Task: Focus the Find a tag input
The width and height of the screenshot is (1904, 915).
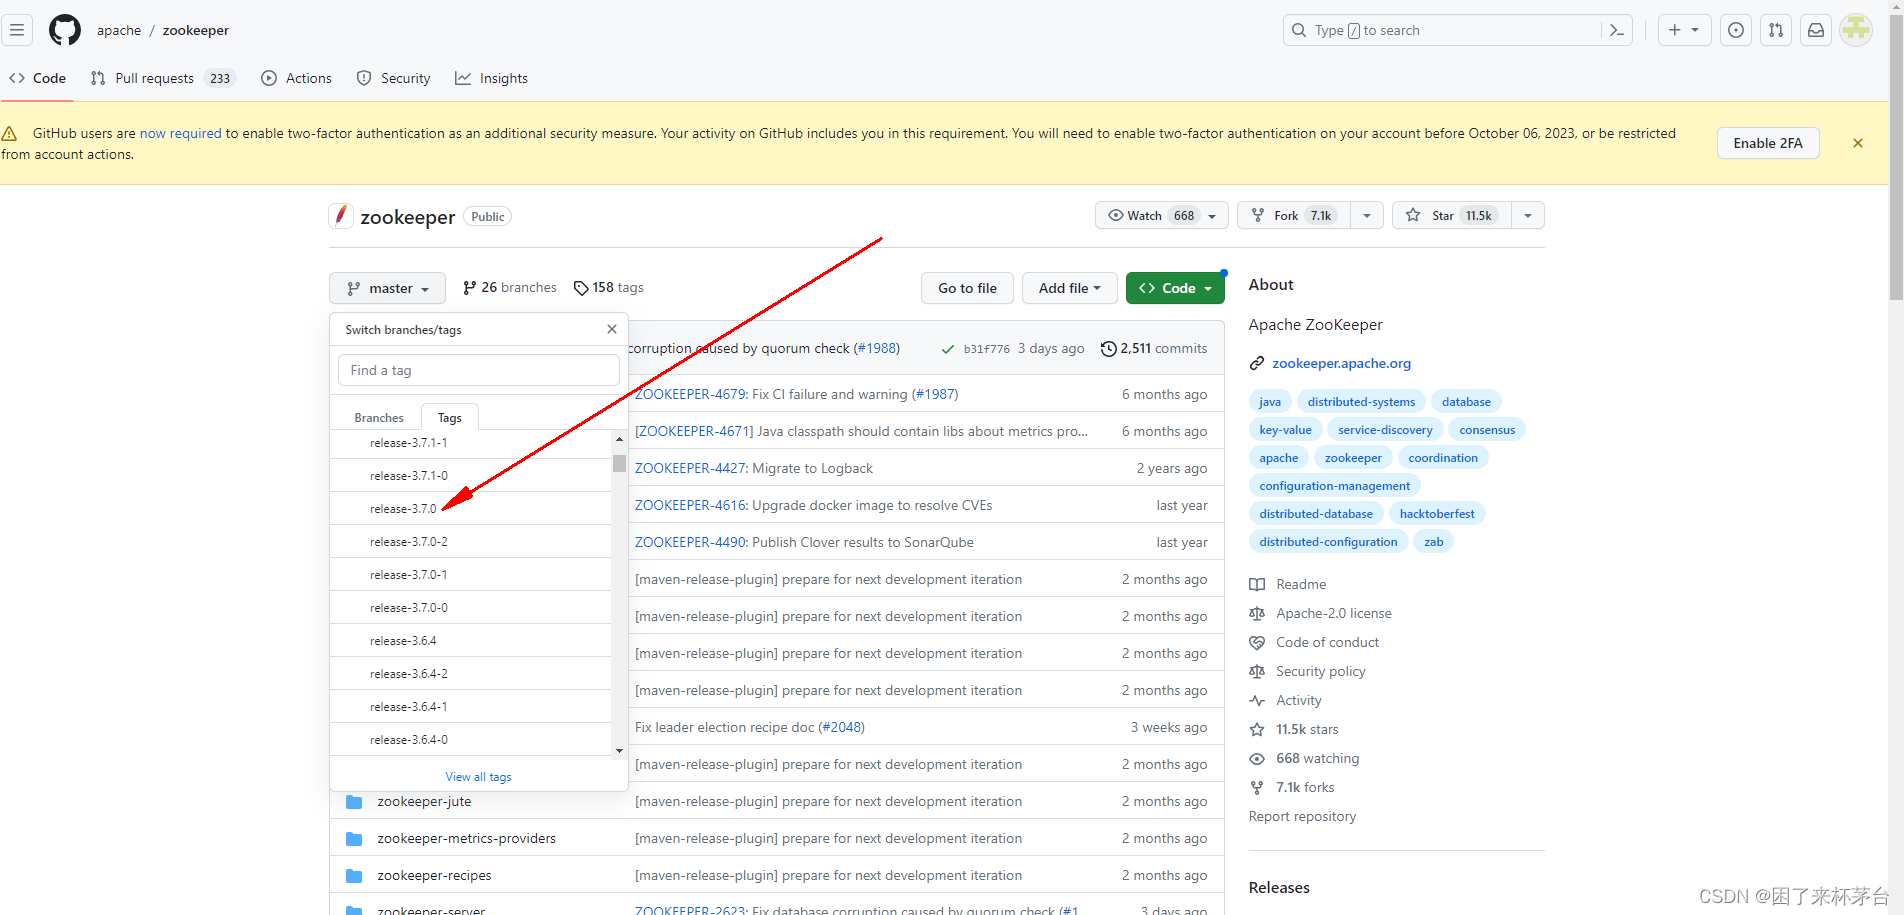Action: [479, 370]
